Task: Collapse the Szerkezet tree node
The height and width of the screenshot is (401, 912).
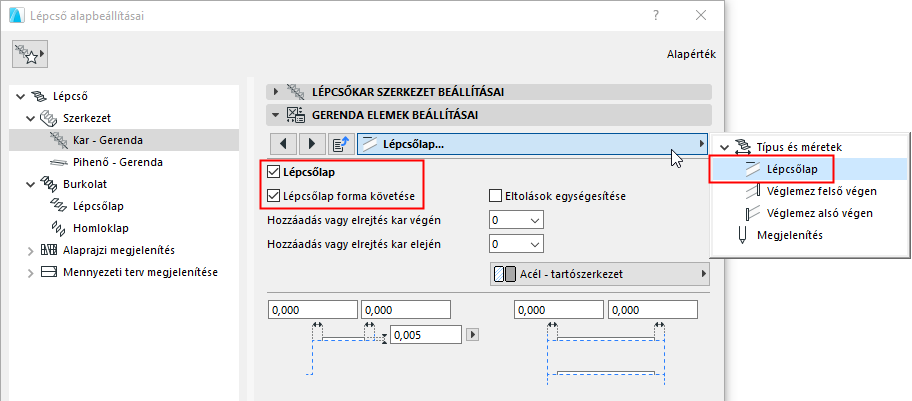Action: click(31, 118)
